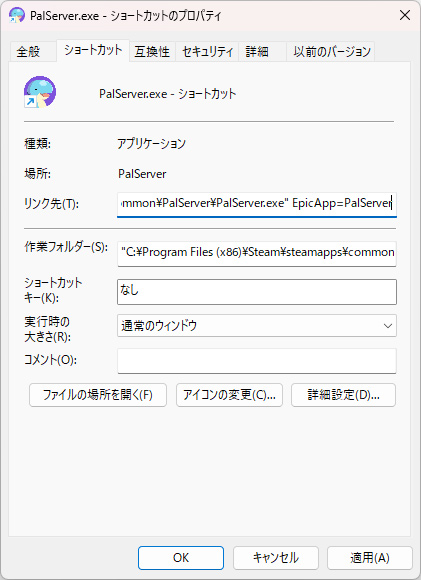Screen dimensions: 421x580
Task: Click the PalServer shortcut icon in header
Action: point(40,92)
